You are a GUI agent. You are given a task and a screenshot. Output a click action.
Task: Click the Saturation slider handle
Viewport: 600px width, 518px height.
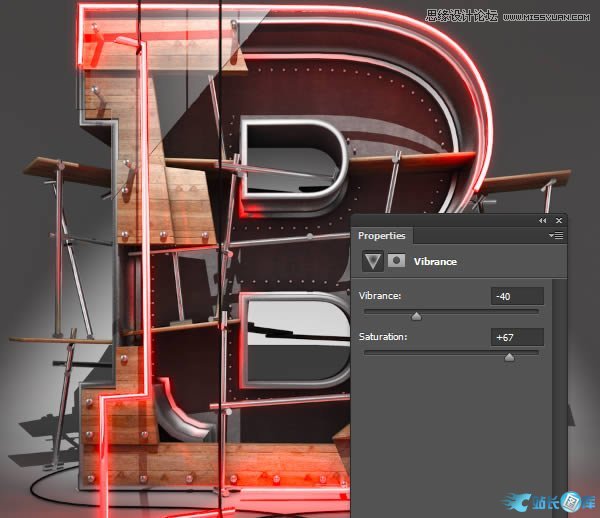[x=509, y=356]
